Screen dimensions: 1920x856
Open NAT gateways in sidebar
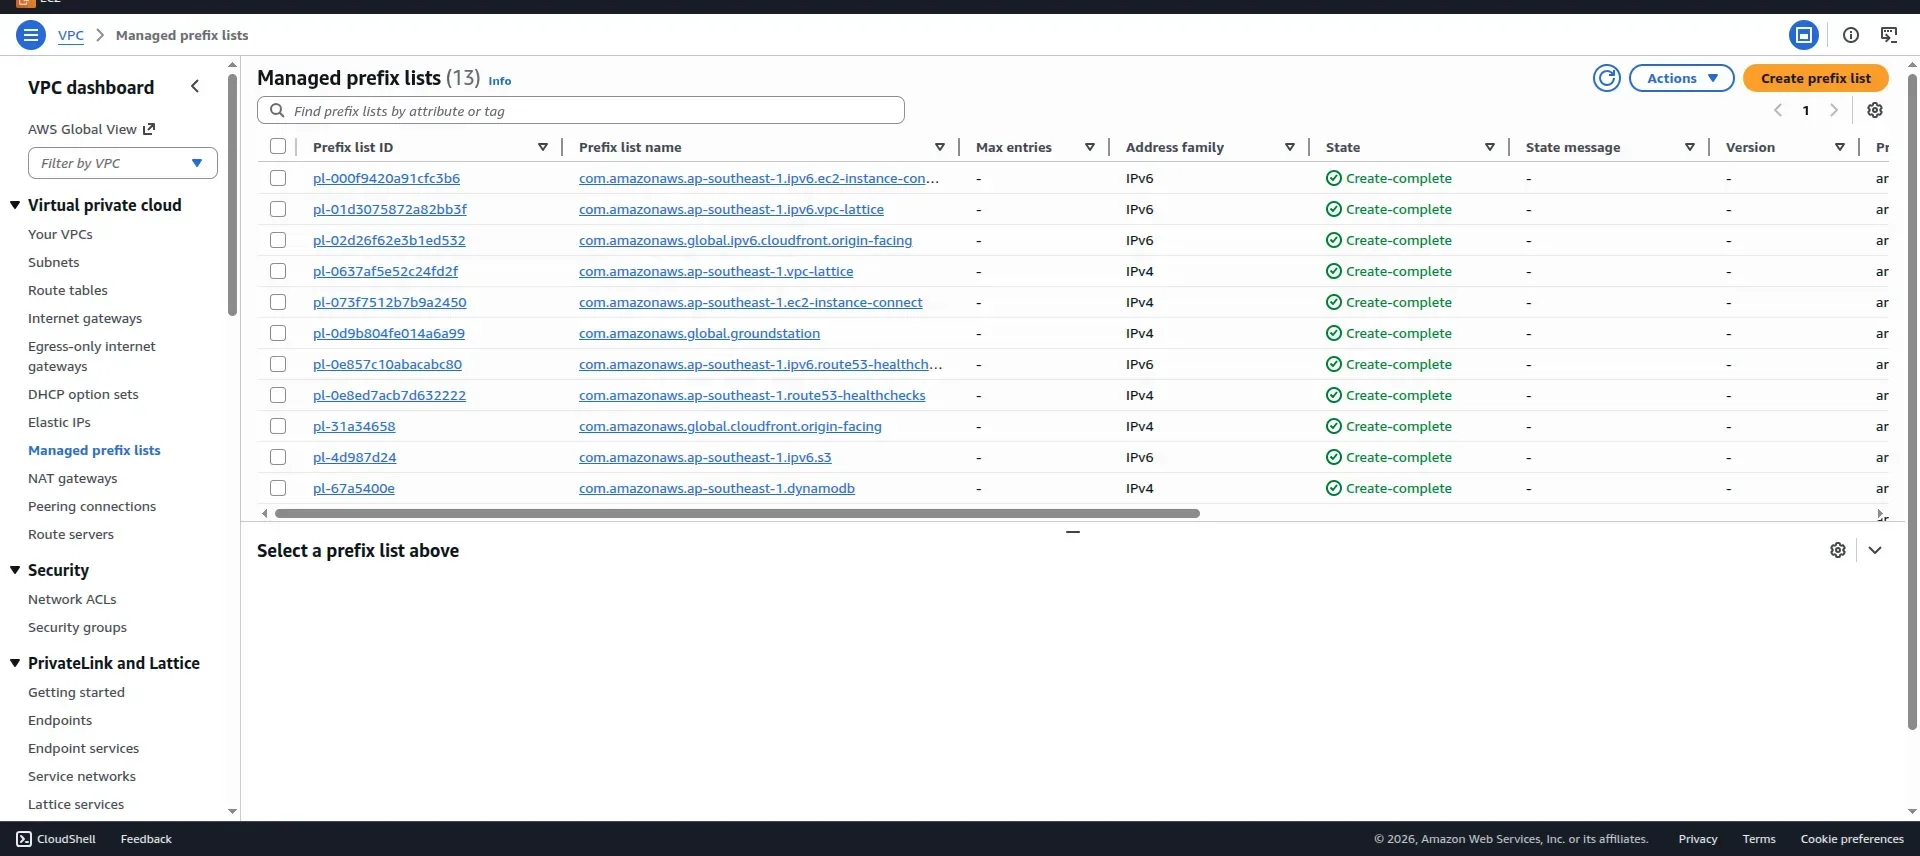click(x=73, y=478)
